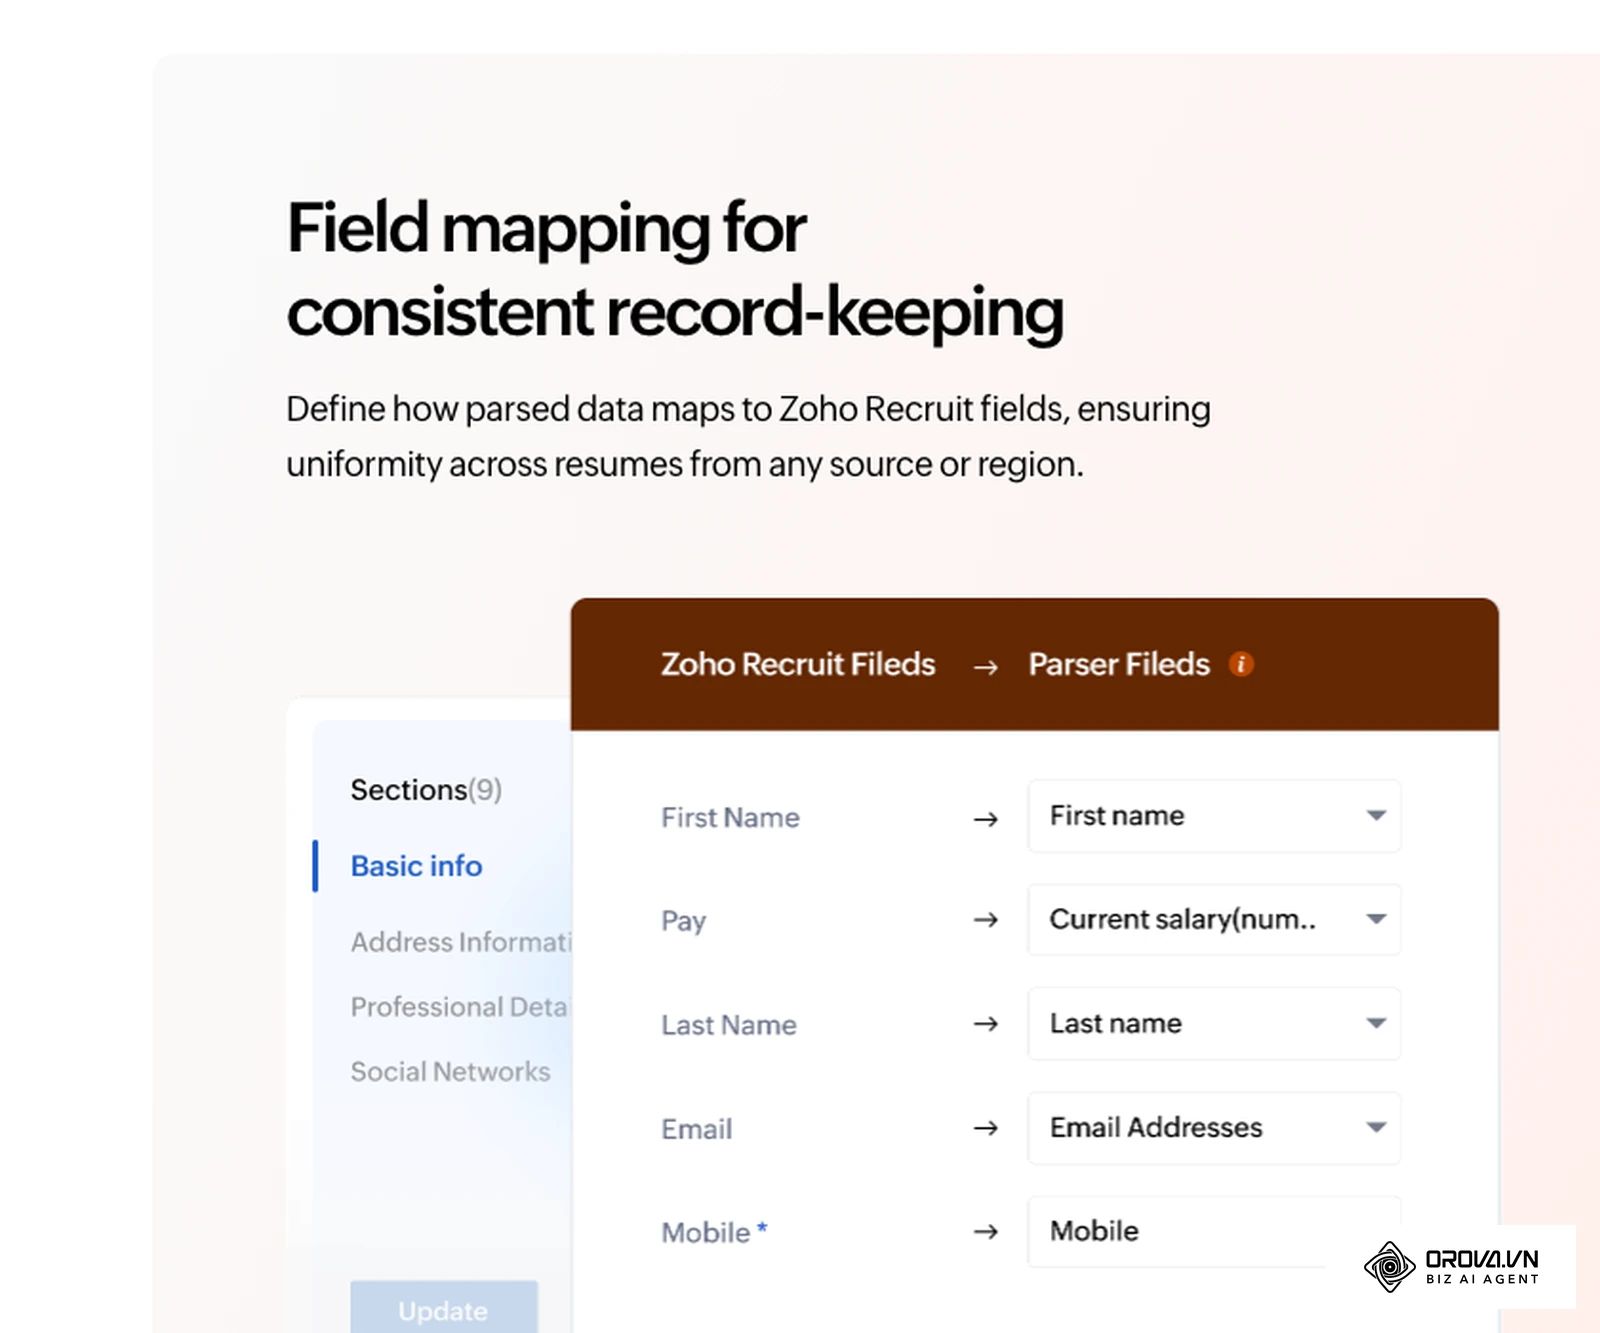
Task: Select the Address Information section
Action: click(x=461, y=942)
